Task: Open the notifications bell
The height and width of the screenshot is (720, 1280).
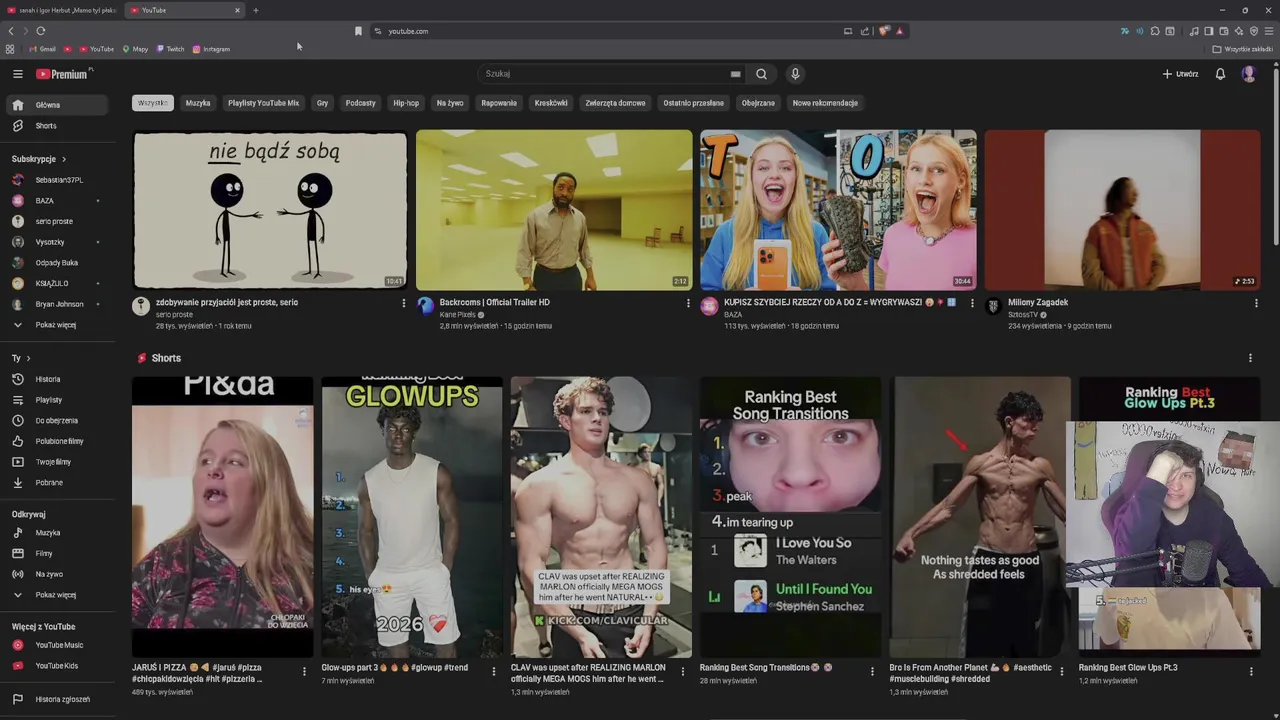Action: pos(1220,74)
